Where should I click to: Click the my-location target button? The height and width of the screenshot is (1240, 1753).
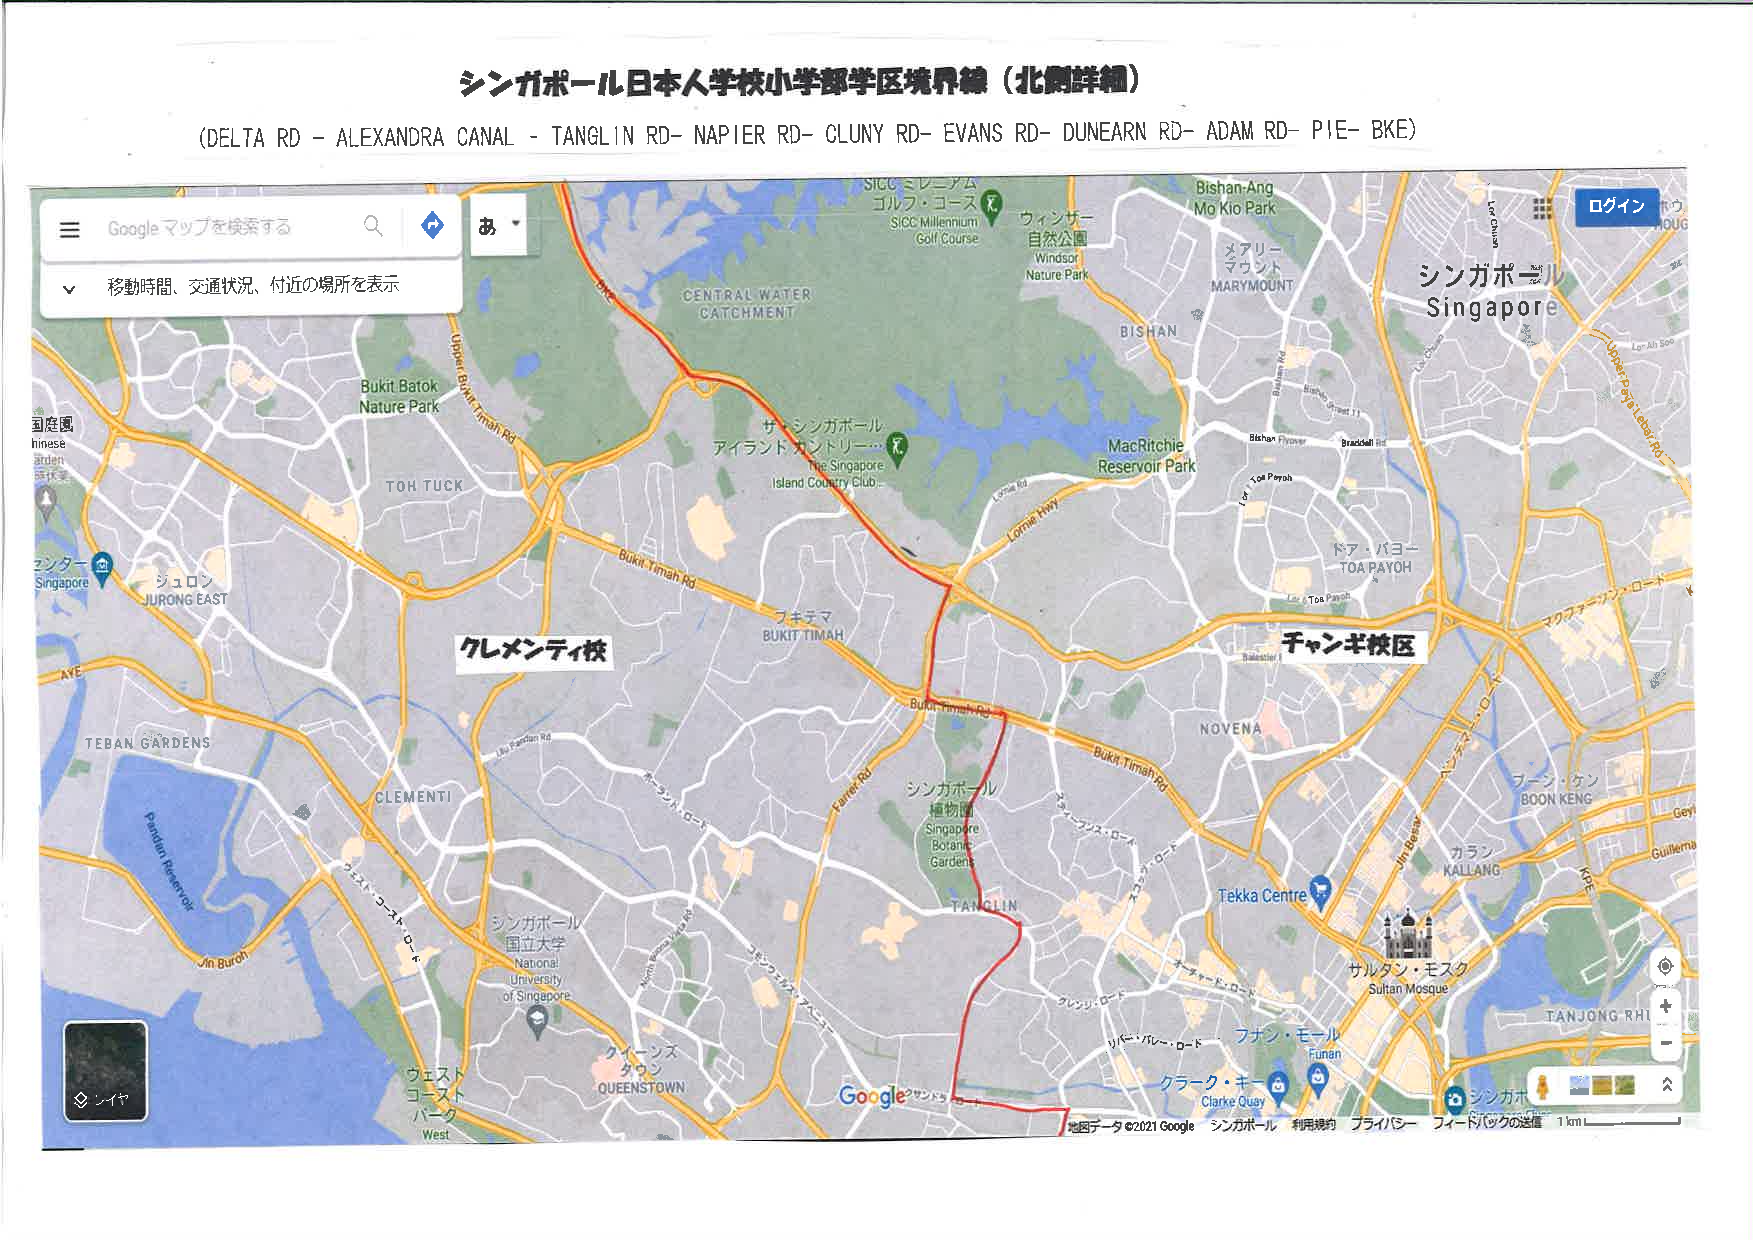tap(1665, 966)
